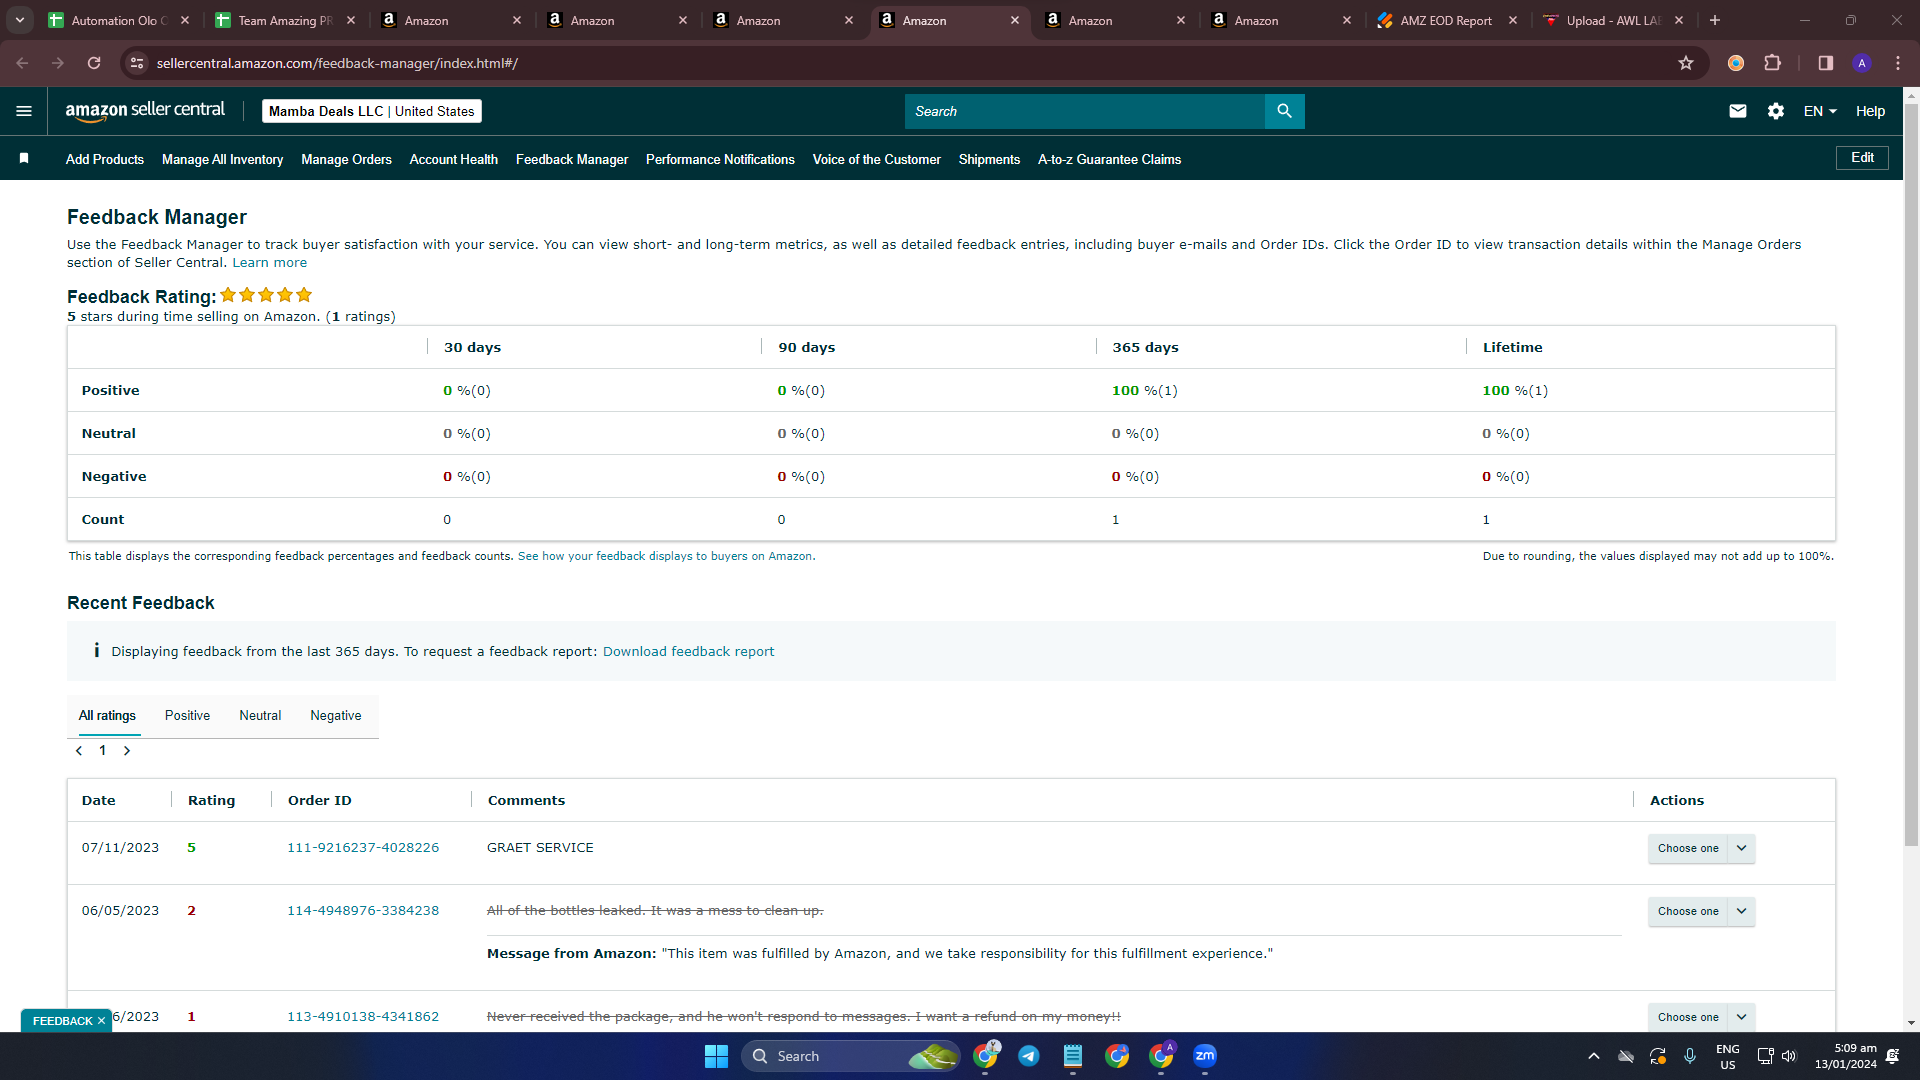Show hidden system tray icons
This screenshot has height=1080, width=1920.
click(1594, 1056)
